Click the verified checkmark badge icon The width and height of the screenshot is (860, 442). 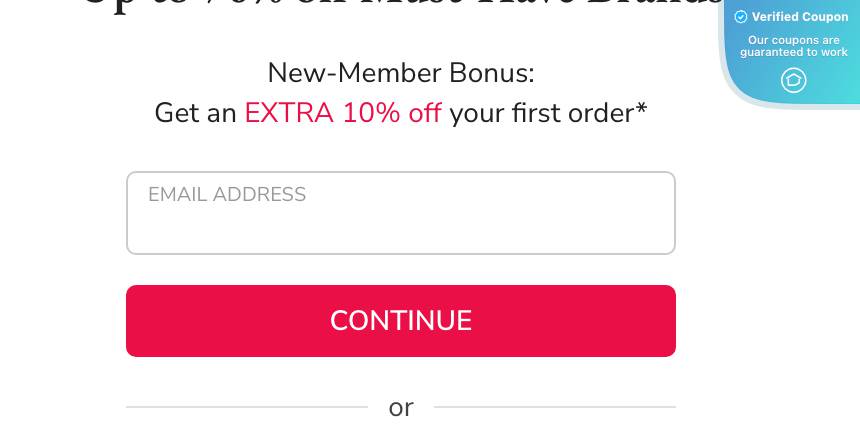[741, 17]
